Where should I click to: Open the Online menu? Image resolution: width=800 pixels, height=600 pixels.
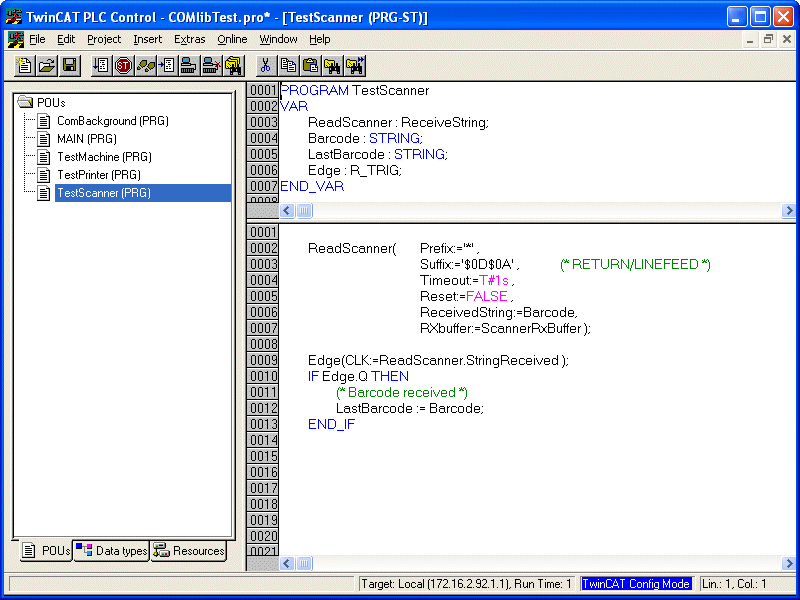tap(232, 39)
